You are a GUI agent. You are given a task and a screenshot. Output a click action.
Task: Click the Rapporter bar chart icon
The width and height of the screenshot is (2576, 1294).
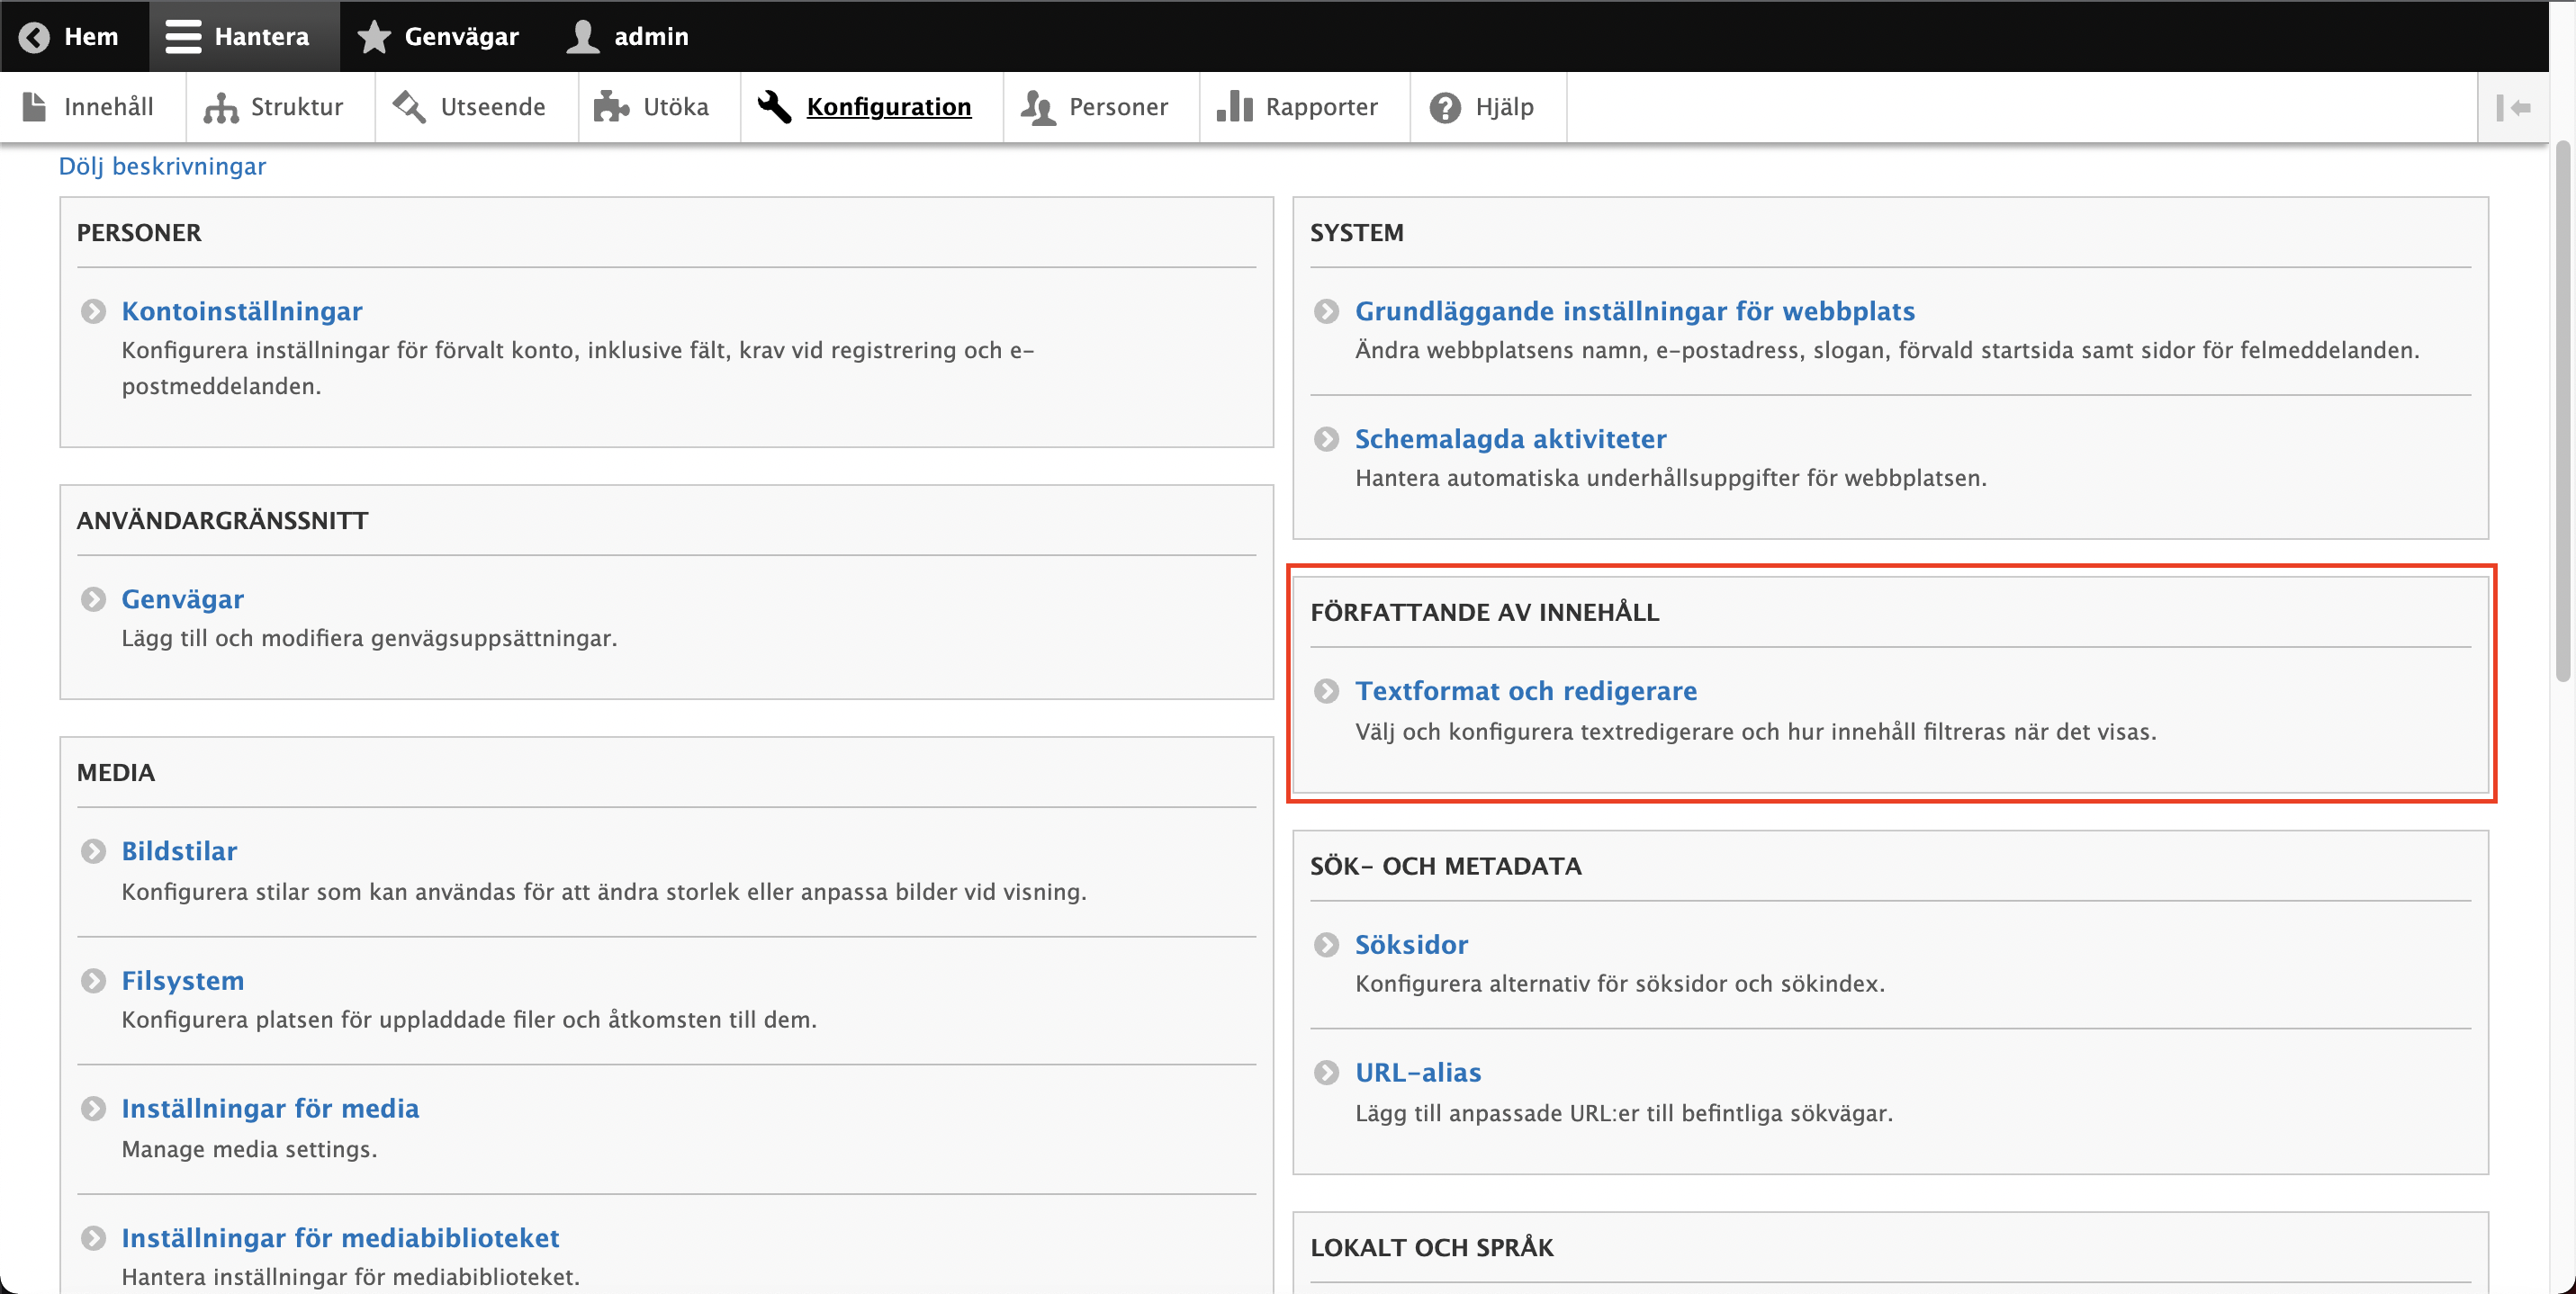[x=1235, y=107]
